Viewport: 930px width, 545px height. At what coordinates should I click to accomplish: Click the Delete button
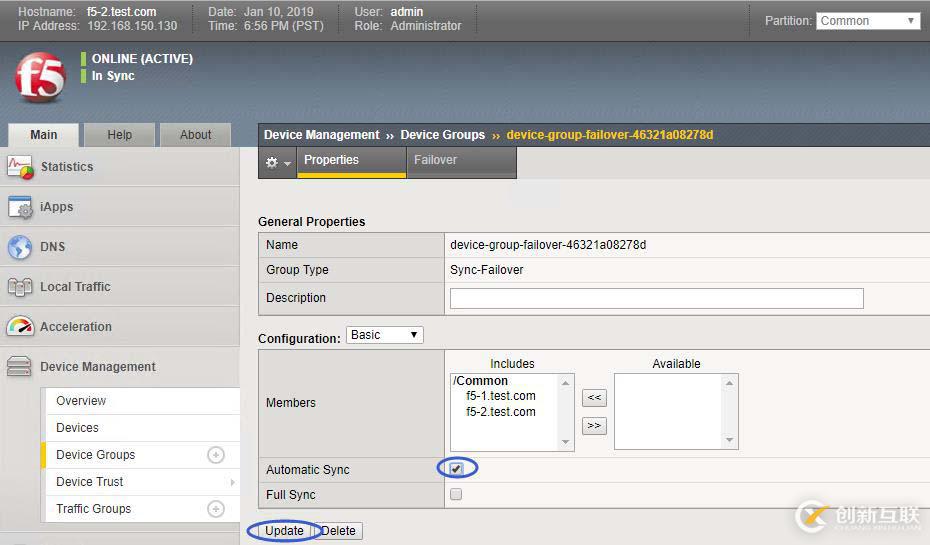tap(339, 531)
